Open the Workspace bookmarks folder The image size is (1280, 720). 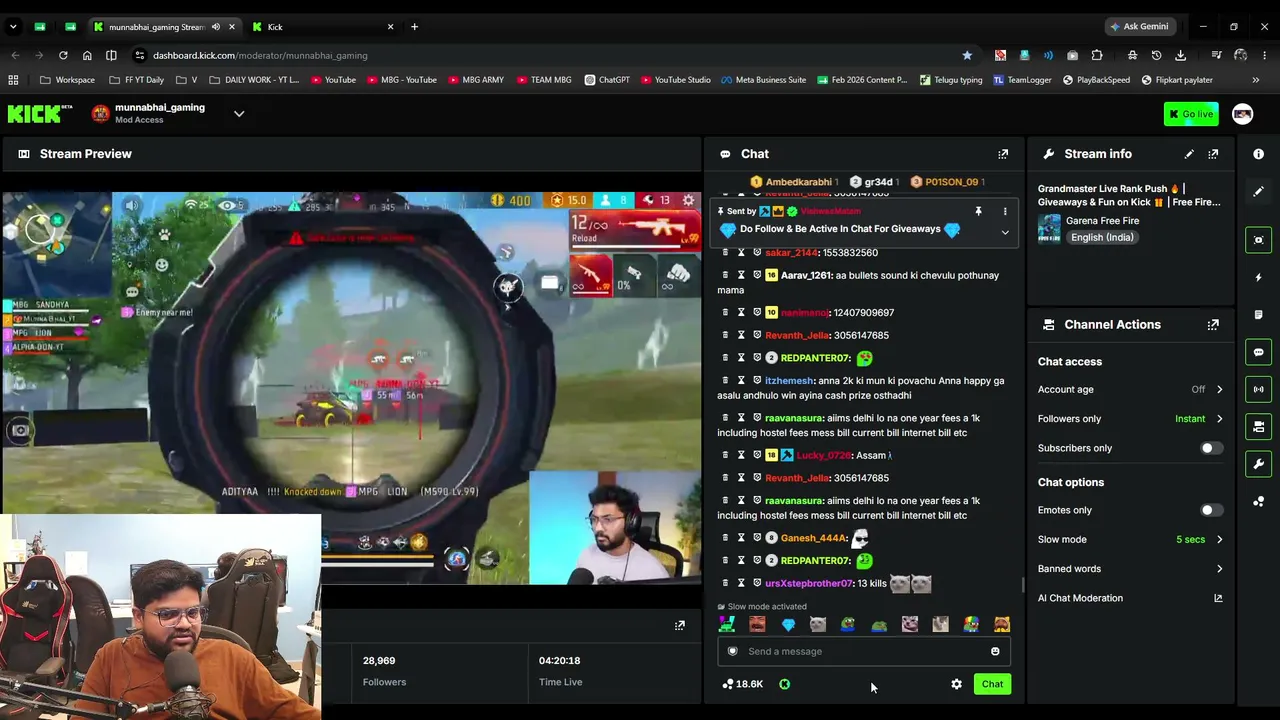point(68,80)
